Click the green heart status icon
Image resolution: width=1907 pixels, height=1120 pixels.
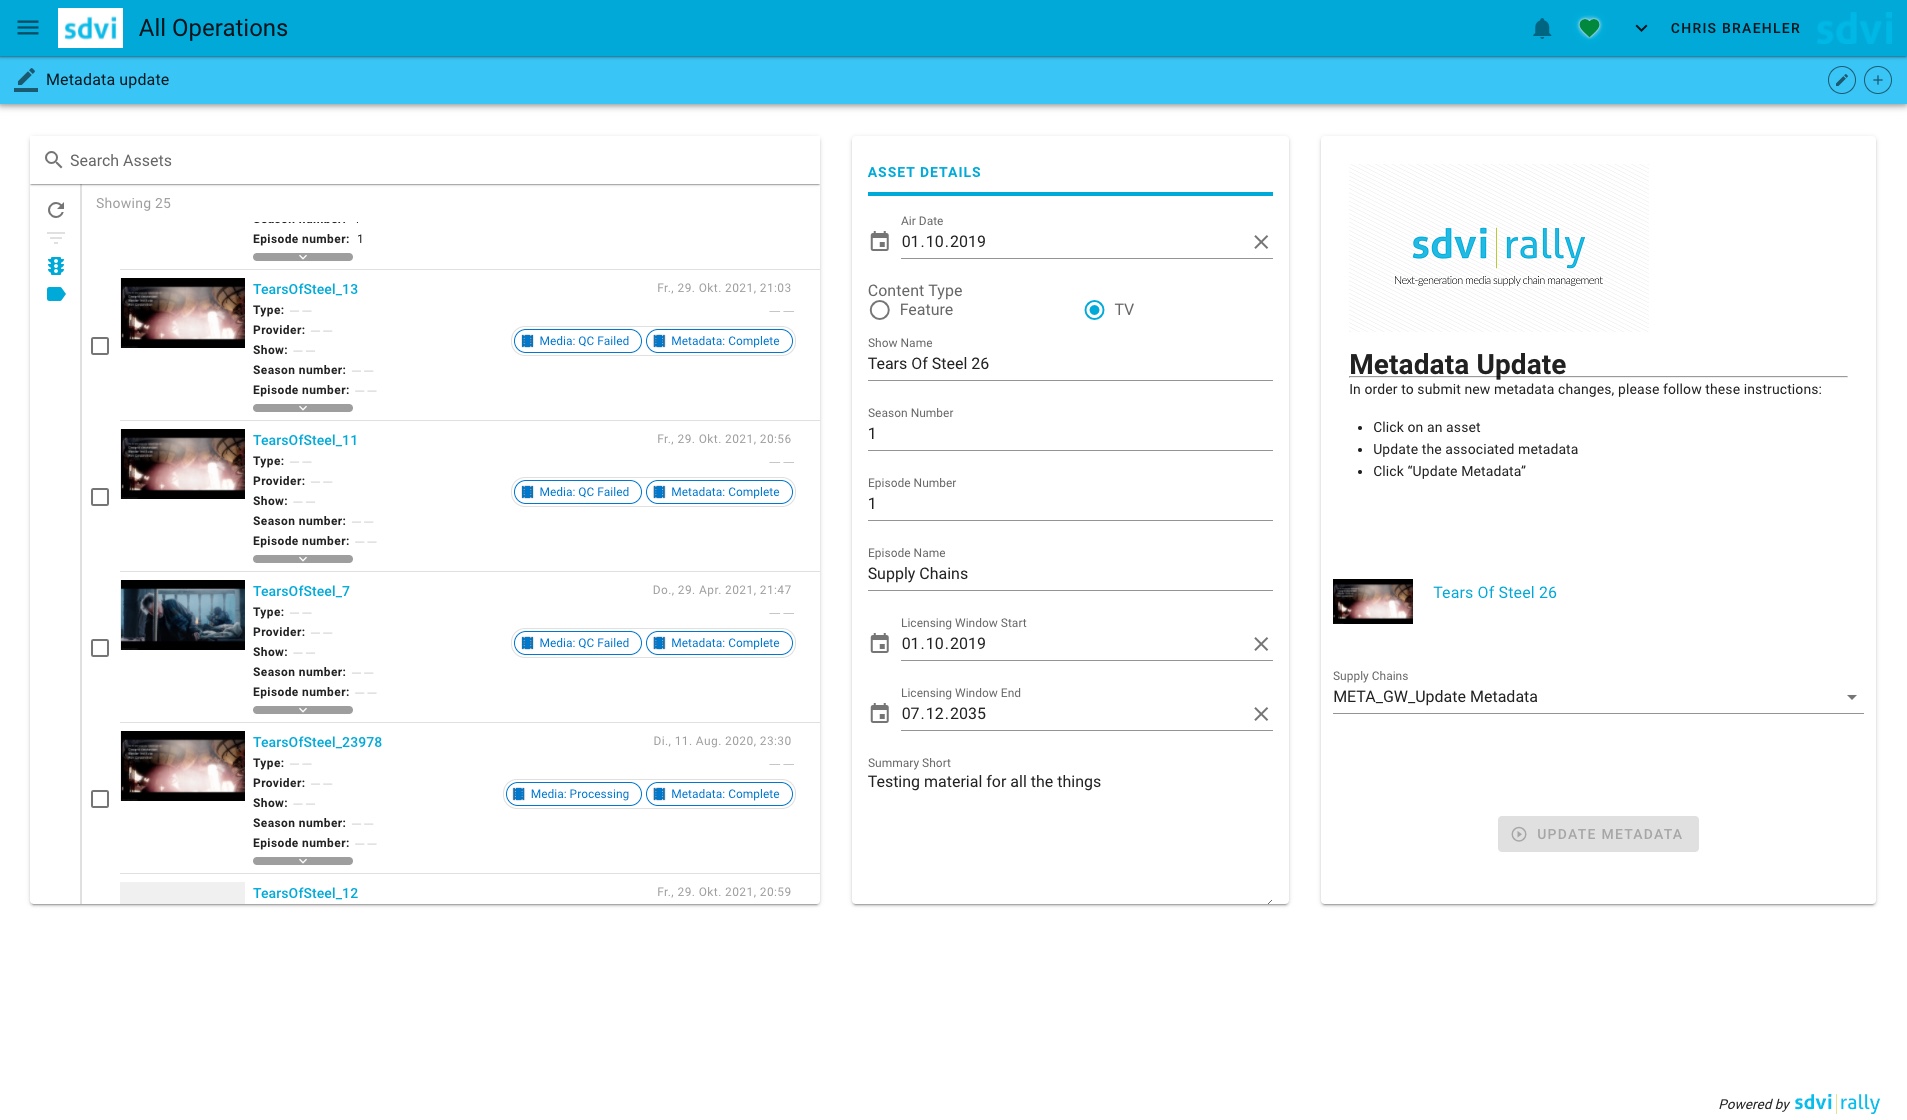(1589, 28)
